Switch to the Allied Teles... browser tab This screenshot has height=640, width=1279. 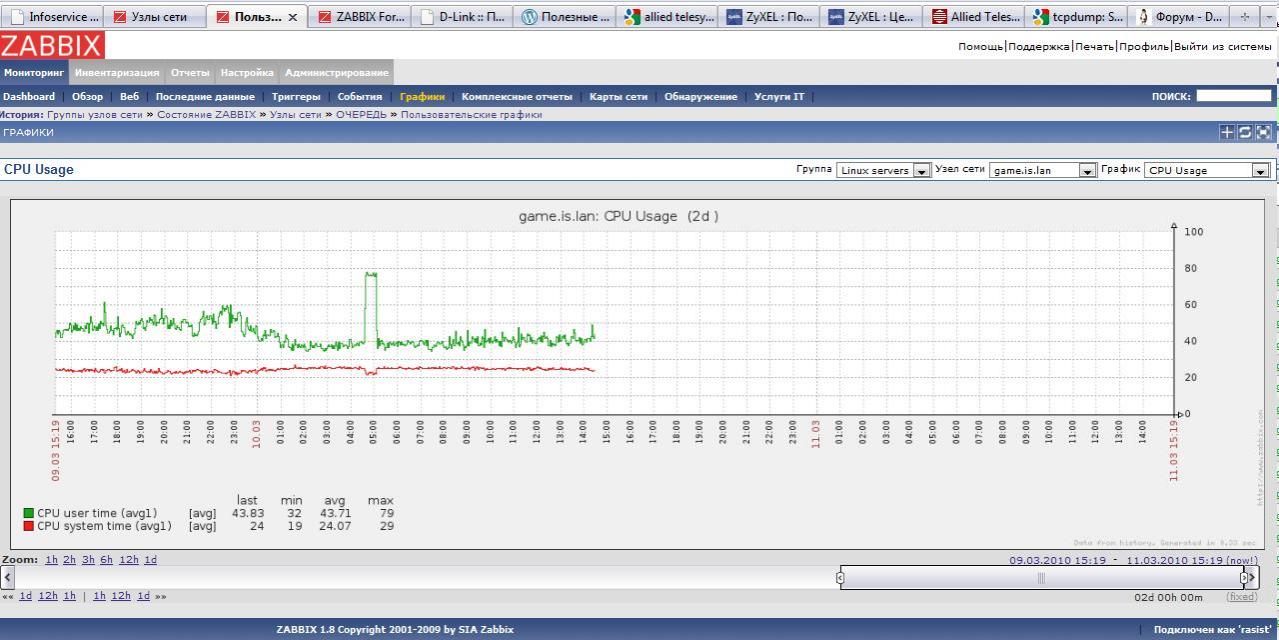[973, 17]
